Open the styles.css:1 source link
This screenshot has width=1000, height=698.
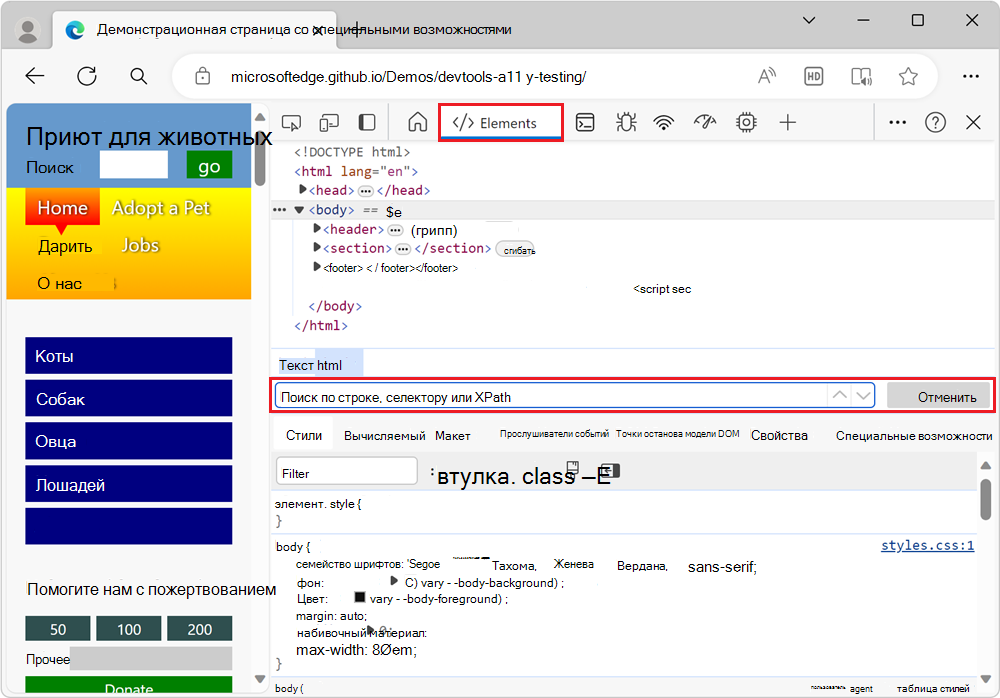[x=927, y=546]
